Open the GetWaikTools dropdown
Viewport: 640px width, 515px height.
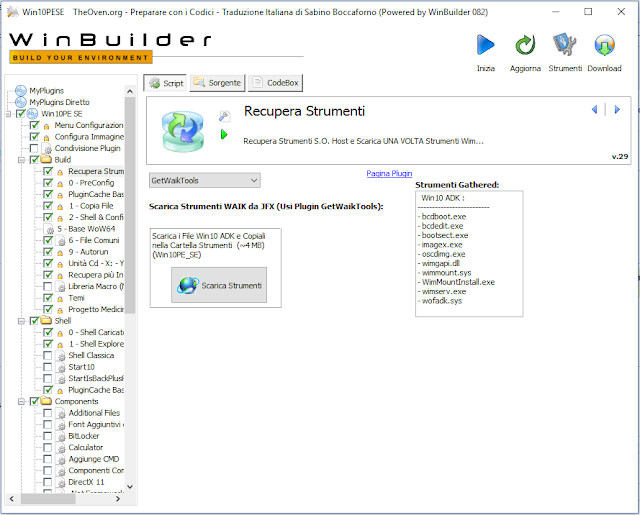tap(204, 180)
